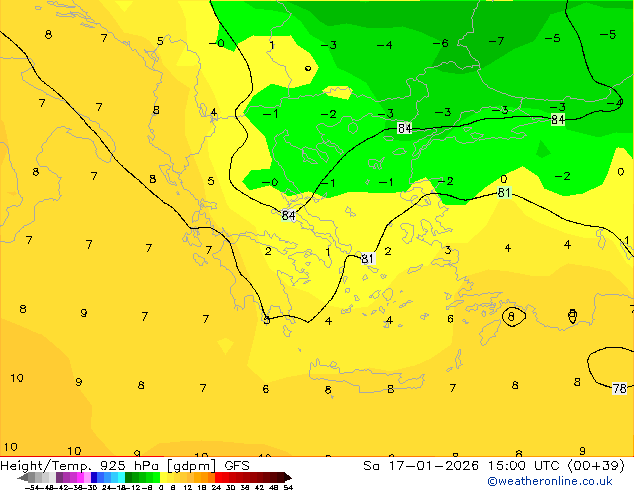Viewport: 634px width, 490px height.
Task: Click the 8 value enclosed by a closed contour ring
Action: click(x=511, y=316)
